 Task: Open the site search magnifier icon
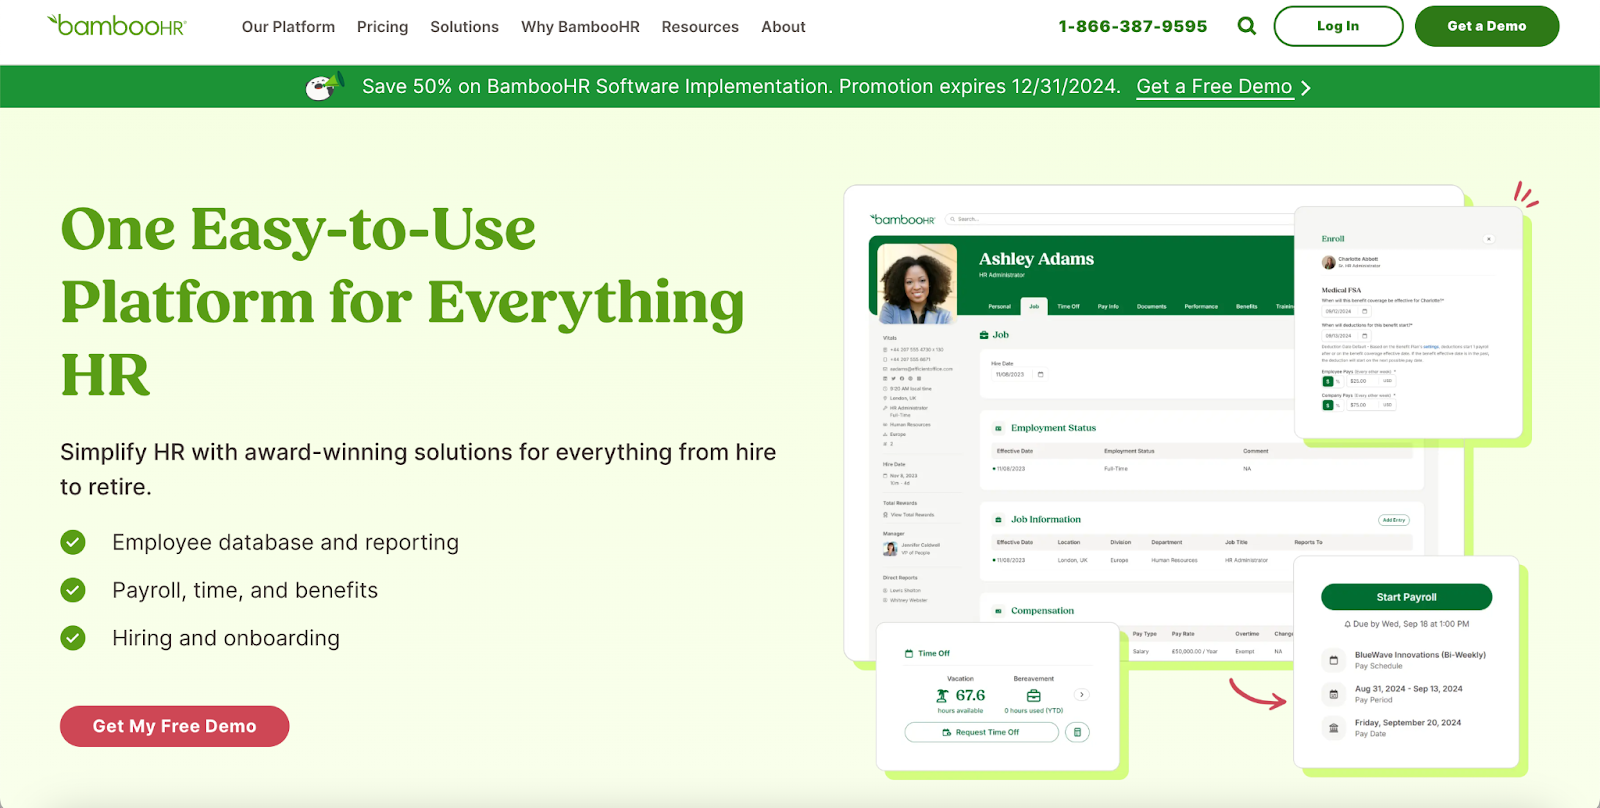(x=1246, y=26)
